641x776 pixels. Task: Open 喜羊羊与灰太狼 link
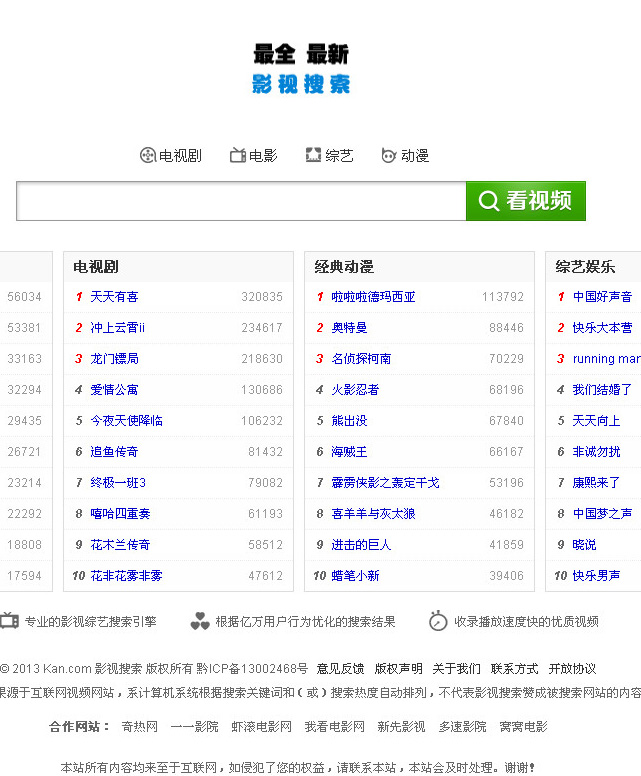(x=373, y=514)
